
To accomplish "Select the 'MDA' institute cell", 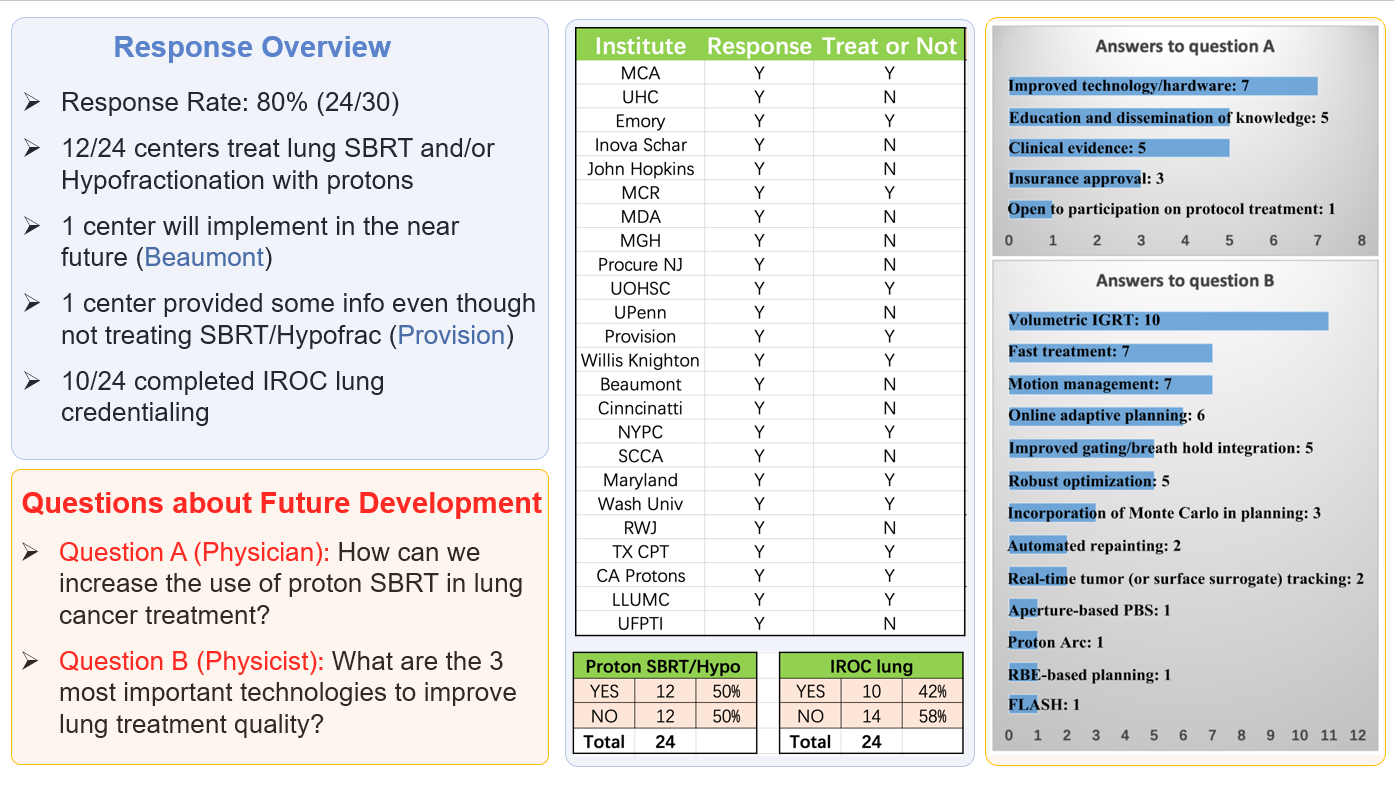I will coord(640,217).
